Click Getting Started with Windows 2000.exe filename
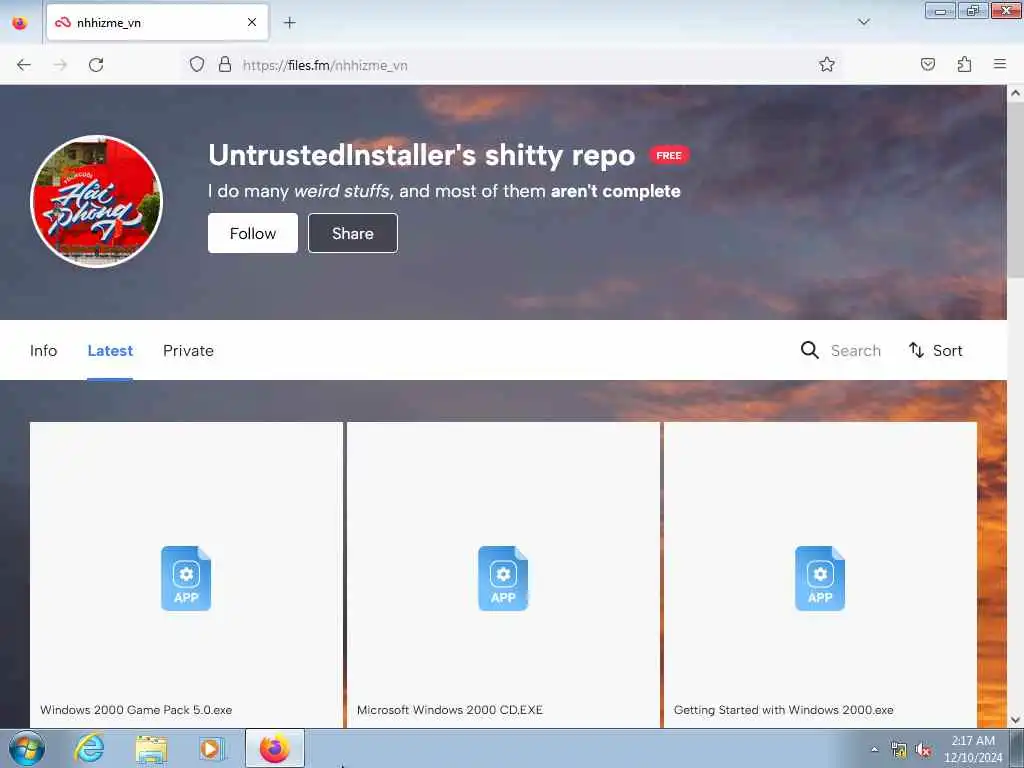Image resolution: width=1024 pixels, height=768 pixels. [x=784, y=710]
